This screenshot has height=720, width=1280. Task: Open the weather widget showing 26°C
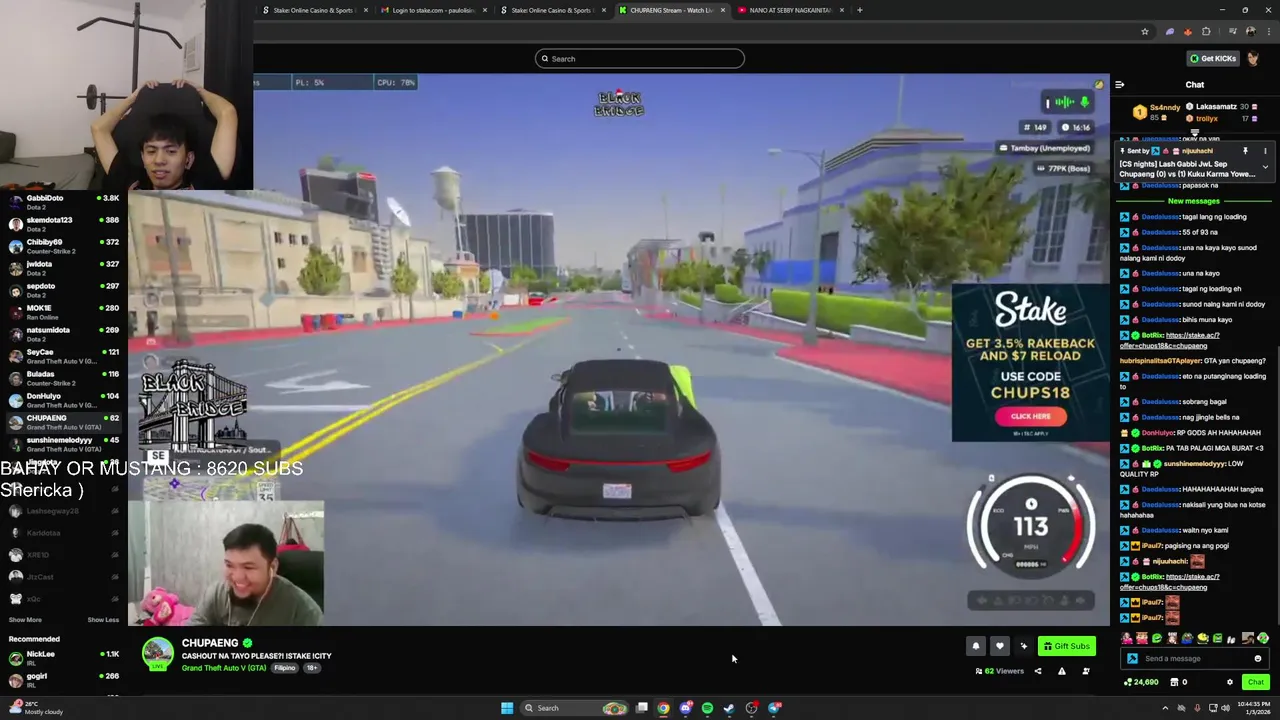tap(34, 708)
